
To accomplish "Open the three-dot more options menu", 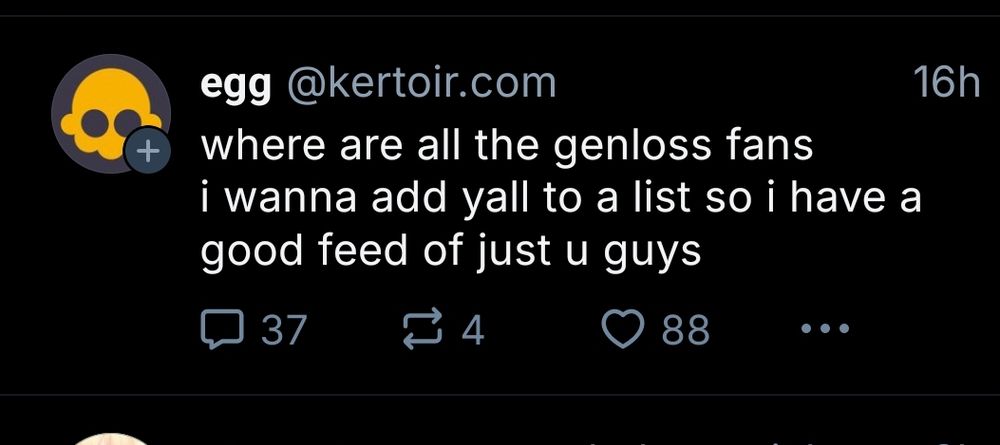I will [824, 329].
